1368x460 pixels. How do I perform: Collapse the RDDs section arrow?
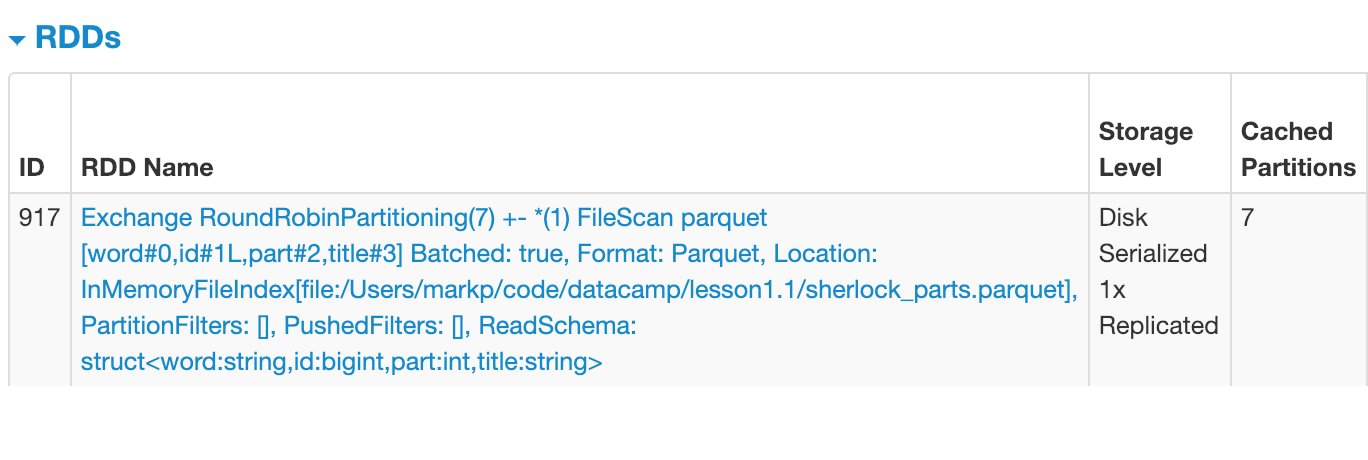pos(17,40)
